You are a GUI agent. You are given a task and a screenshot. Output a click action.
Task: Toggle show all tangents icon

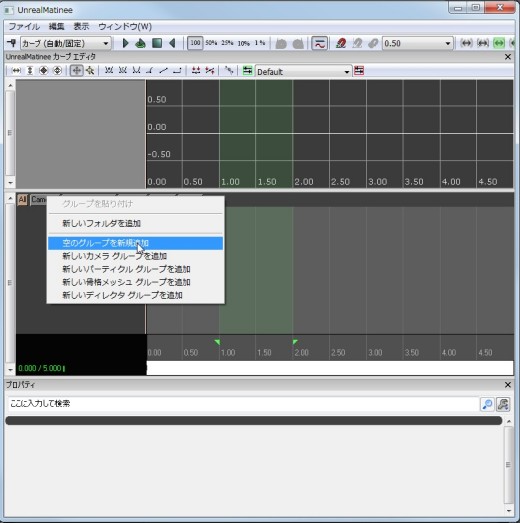click(228, 70)
